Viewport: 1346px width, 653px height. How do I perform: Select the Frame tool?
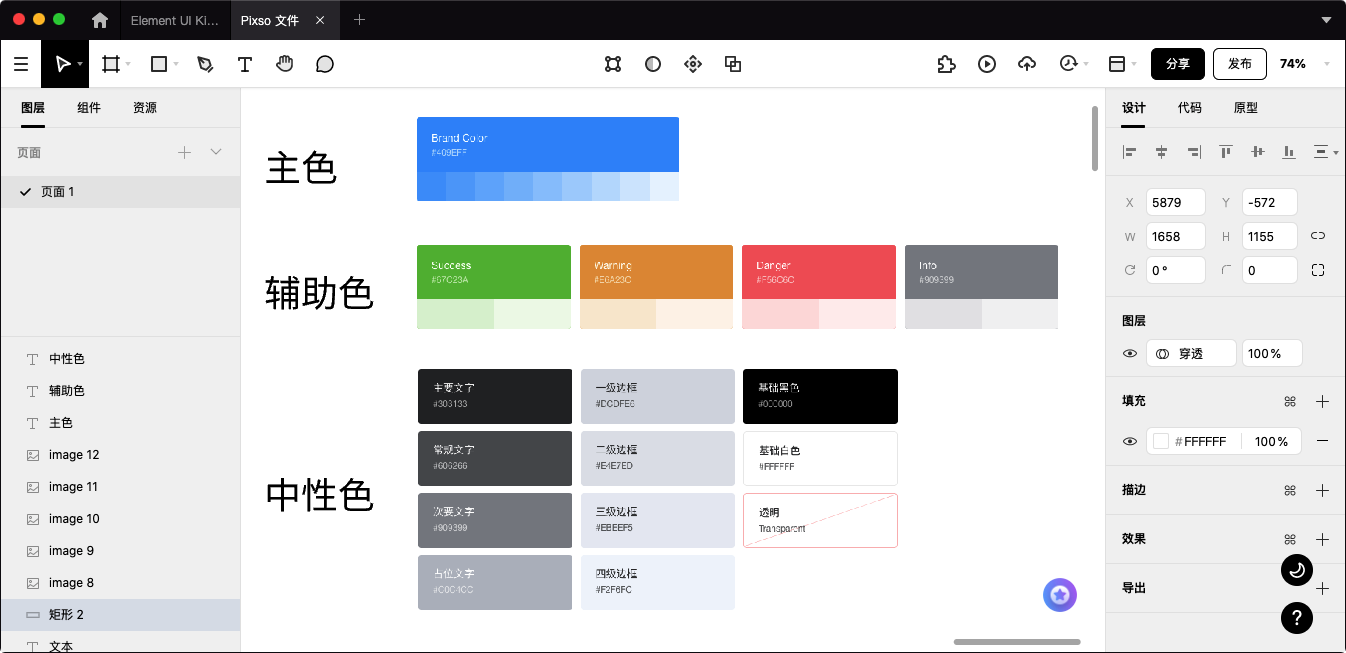111,64
